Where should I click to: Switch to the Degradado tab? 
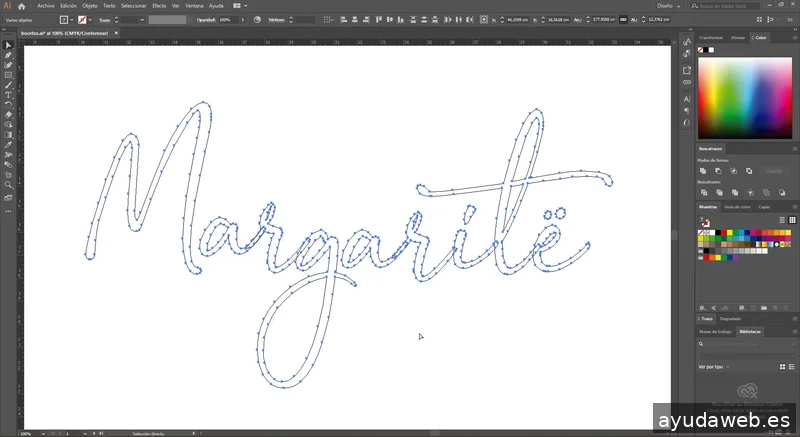coord(730,319)
